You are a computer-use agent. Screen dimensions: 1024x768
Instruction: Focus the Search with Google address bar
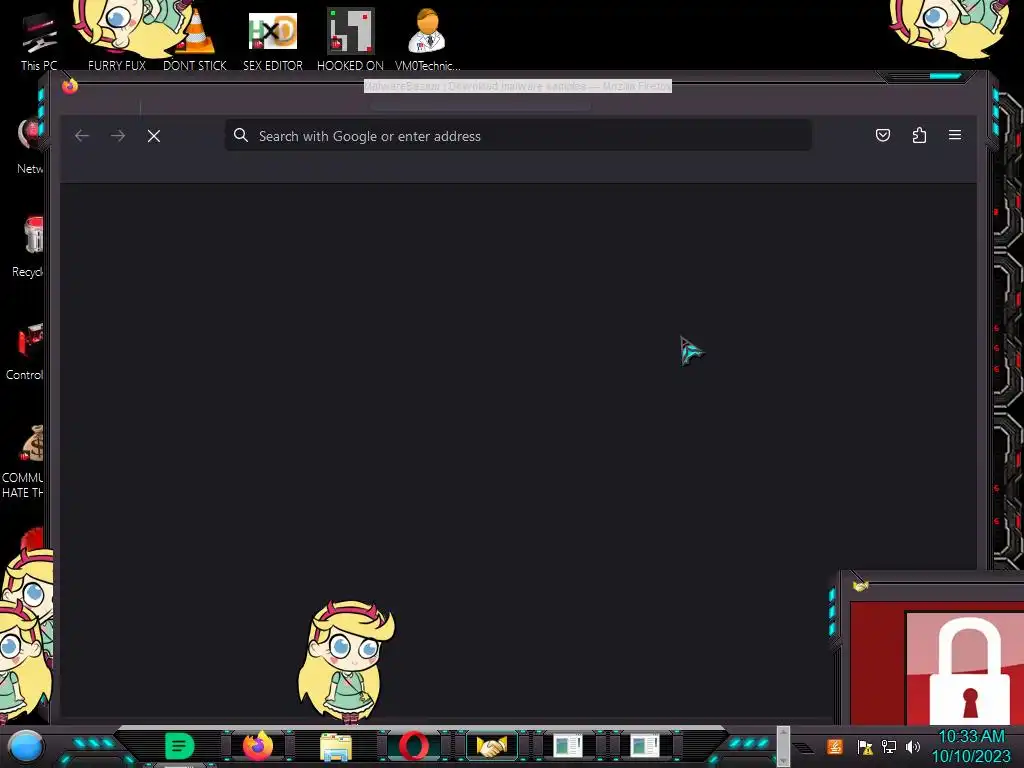click(518, 136)
